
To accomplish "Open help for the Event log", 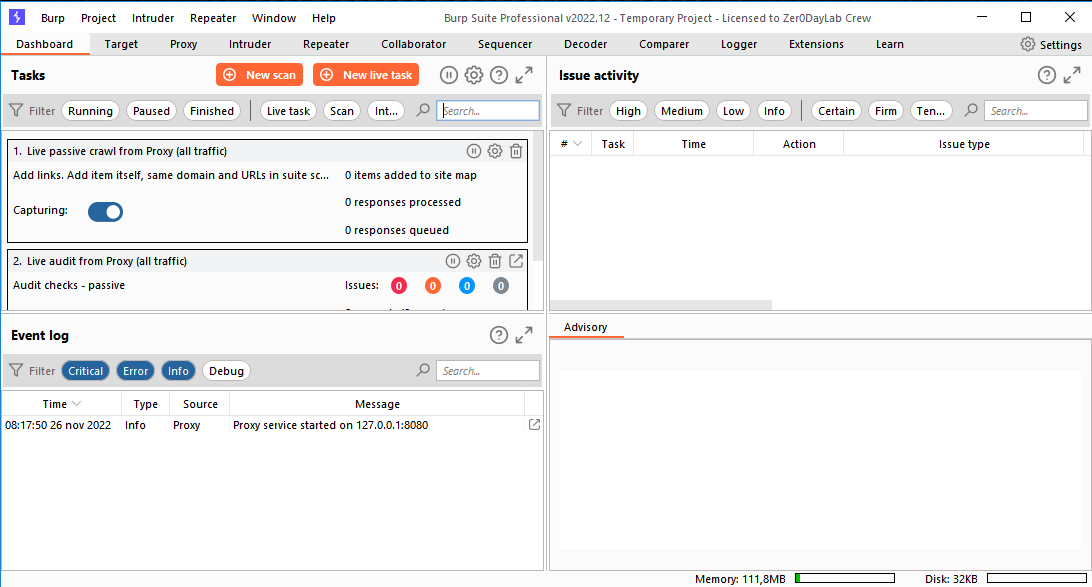I will (x=499, y=336).
